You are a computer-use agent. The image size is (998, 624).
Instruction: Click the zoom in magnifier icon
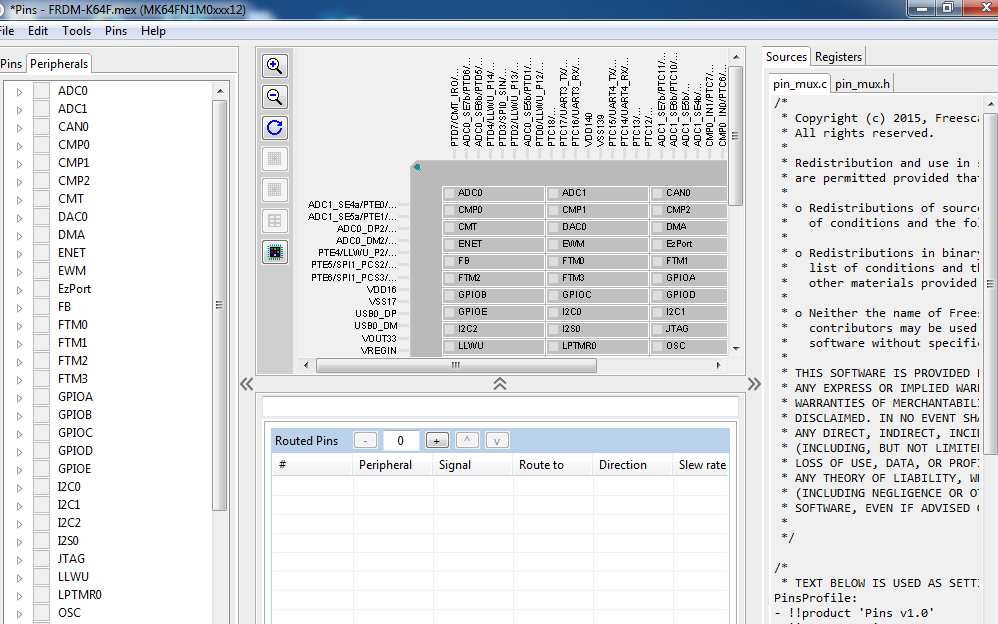[275, 66]
